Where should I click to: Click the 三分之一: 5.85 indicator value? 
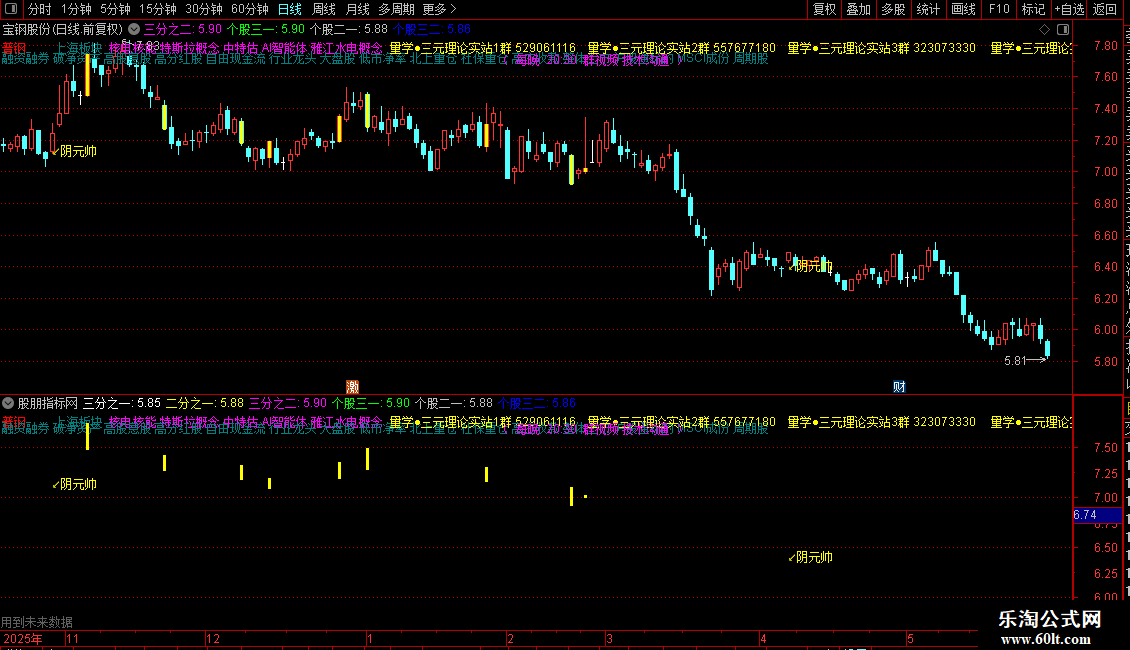[x=122, y=403]
